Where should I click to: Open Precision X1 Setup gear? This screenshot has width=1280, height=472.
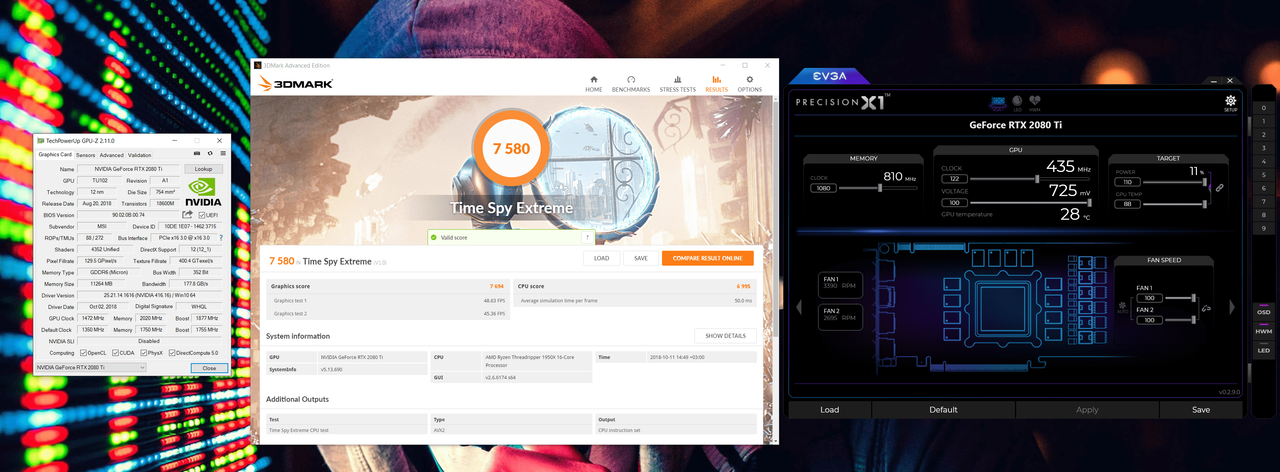point(1231,103)
